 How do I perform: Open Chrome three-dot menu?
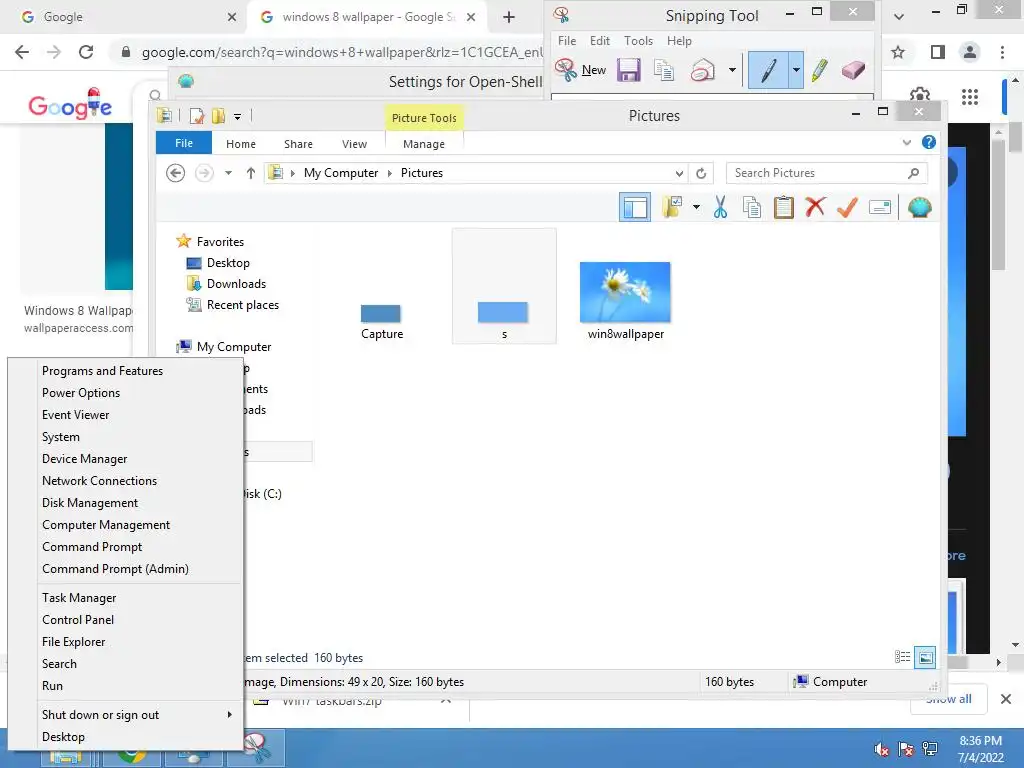(x=1002, y=52)
